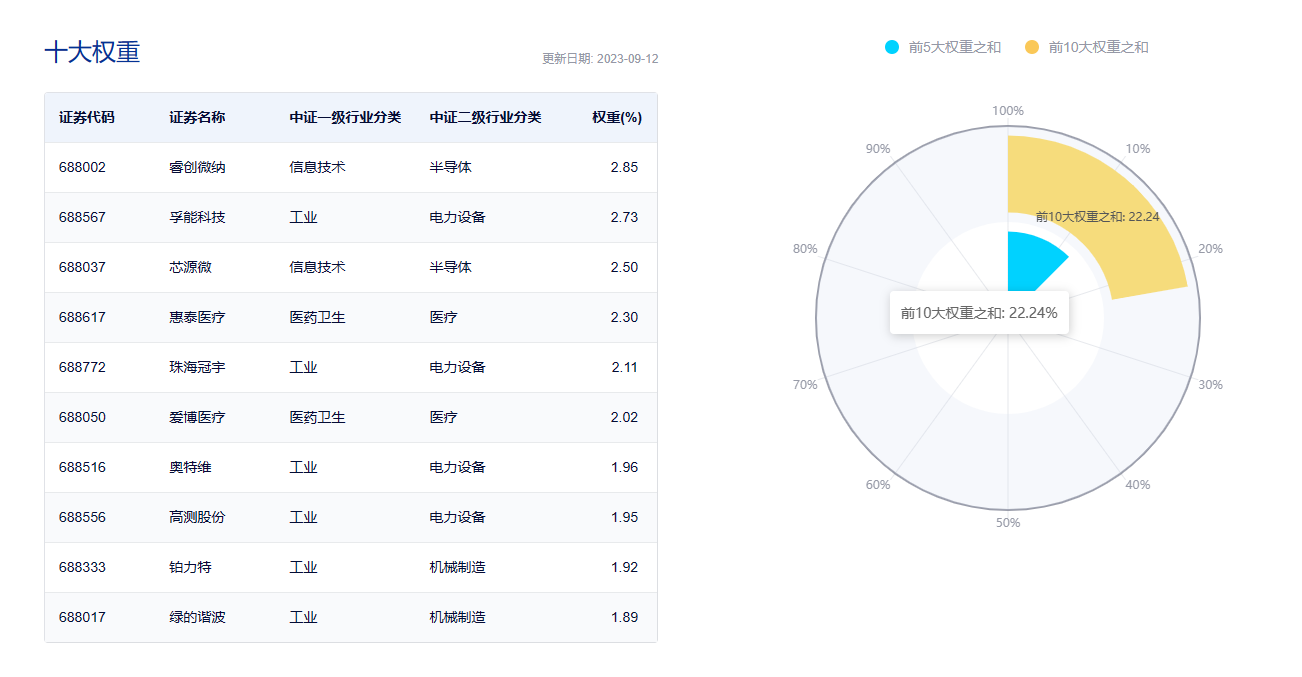
Task: Toggle the 前5大权重之和 legend item
Action: pos(943,47)
